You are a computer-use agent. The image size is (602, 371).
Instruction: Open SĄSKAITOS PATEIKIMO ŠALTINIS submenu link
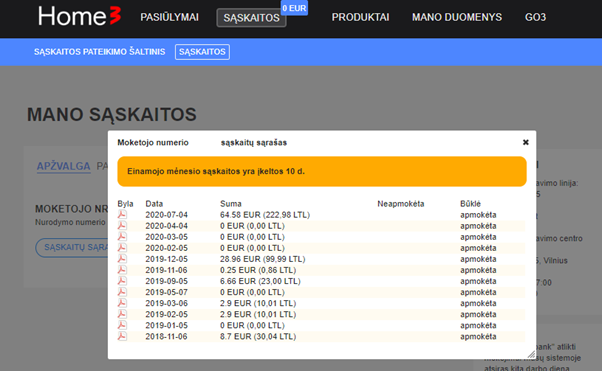click(x=99, y=52)
